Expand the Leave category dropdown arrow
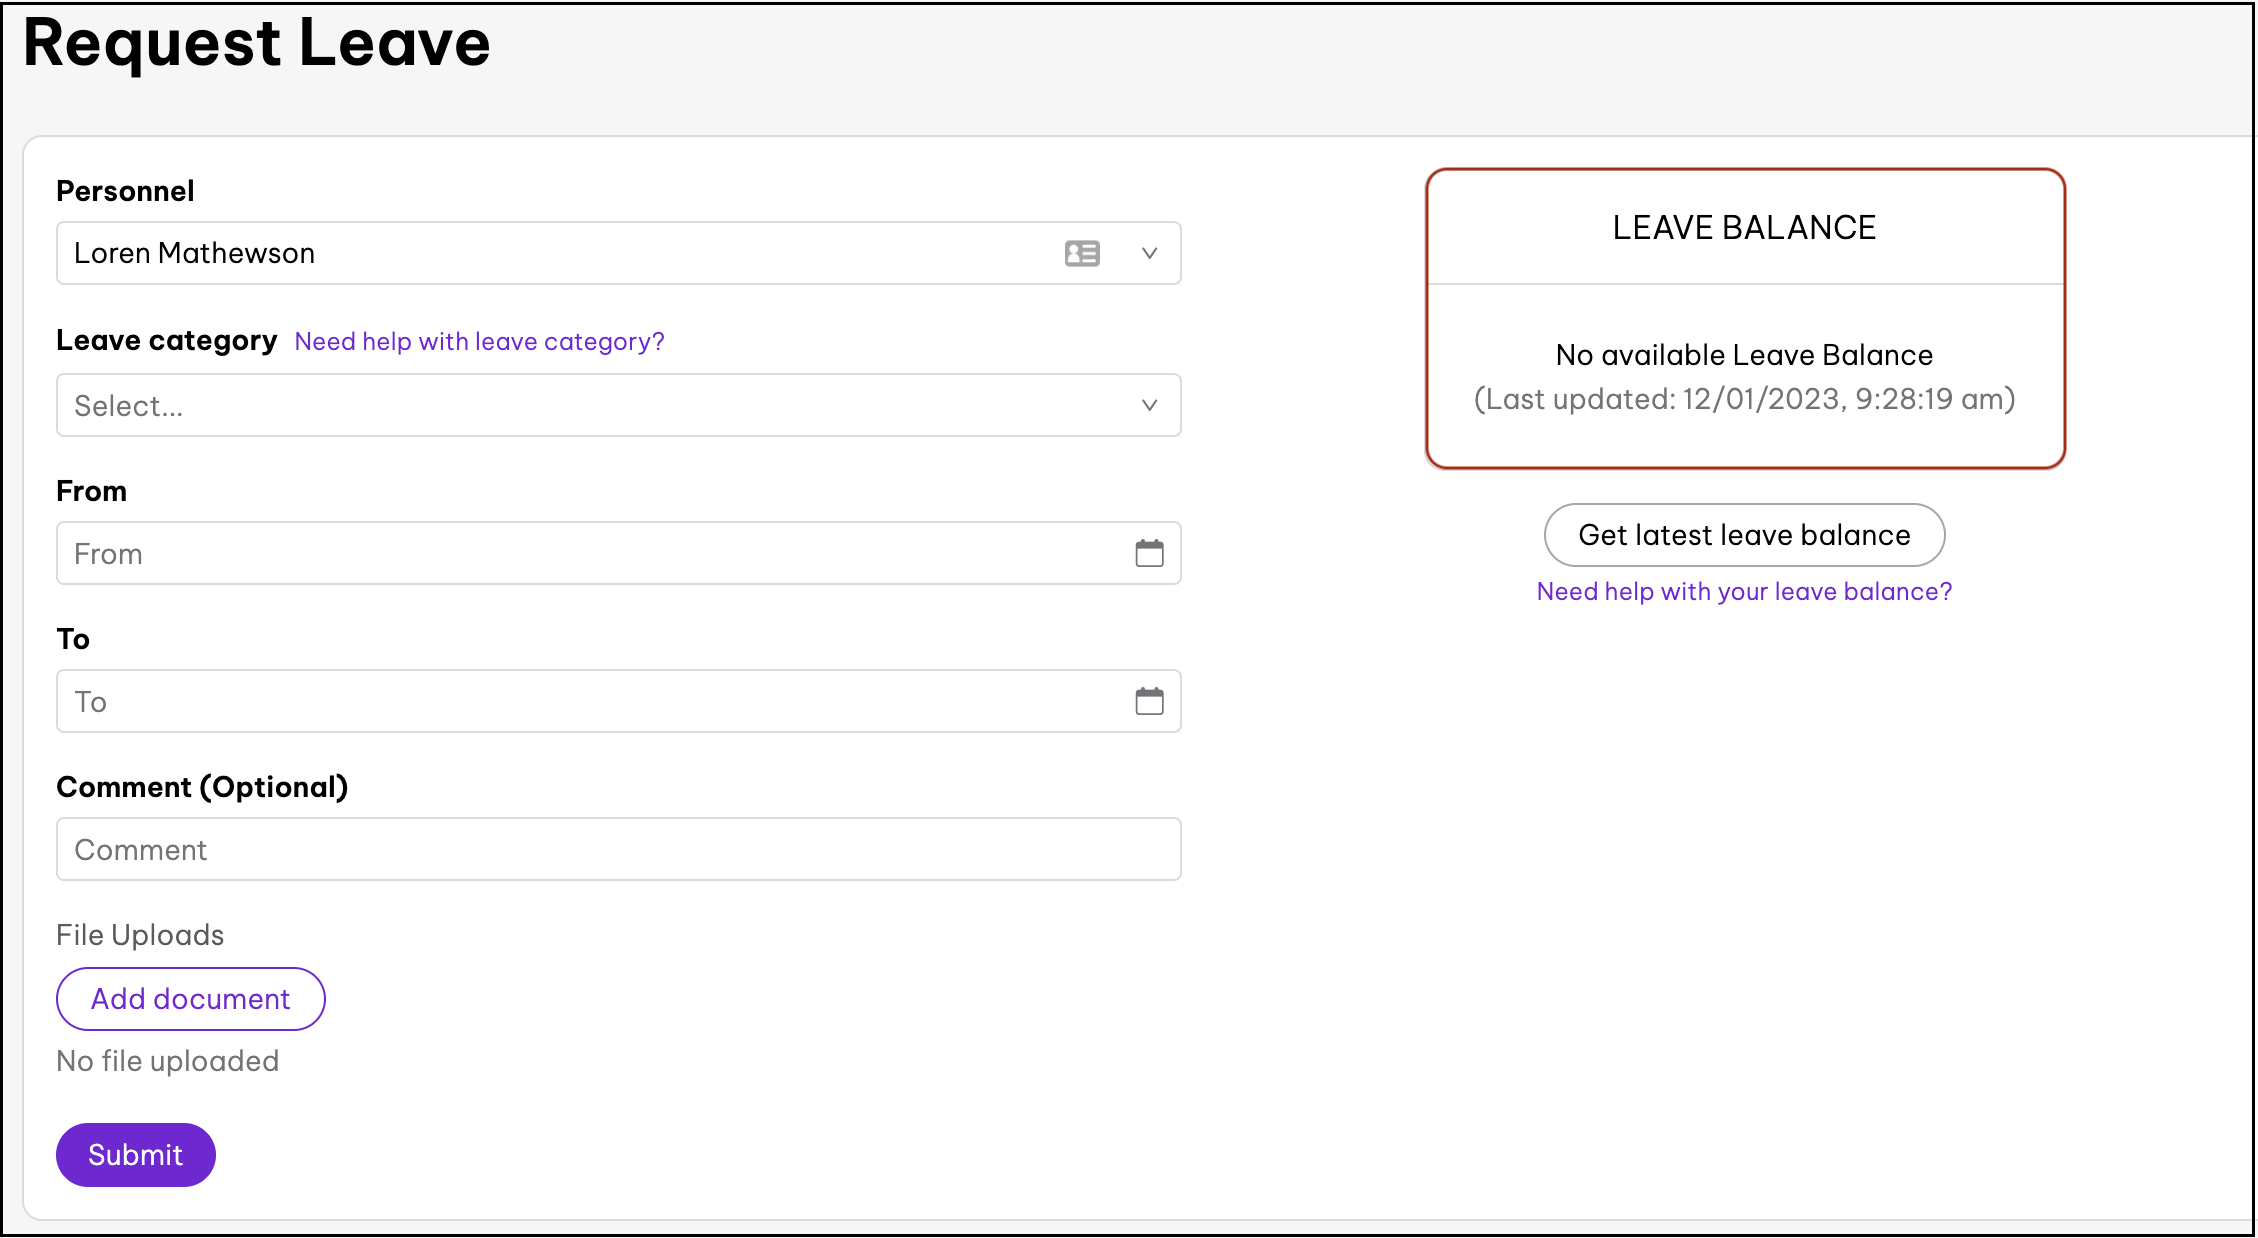The image size is (2258, 1238). [x=1149, y=405]
